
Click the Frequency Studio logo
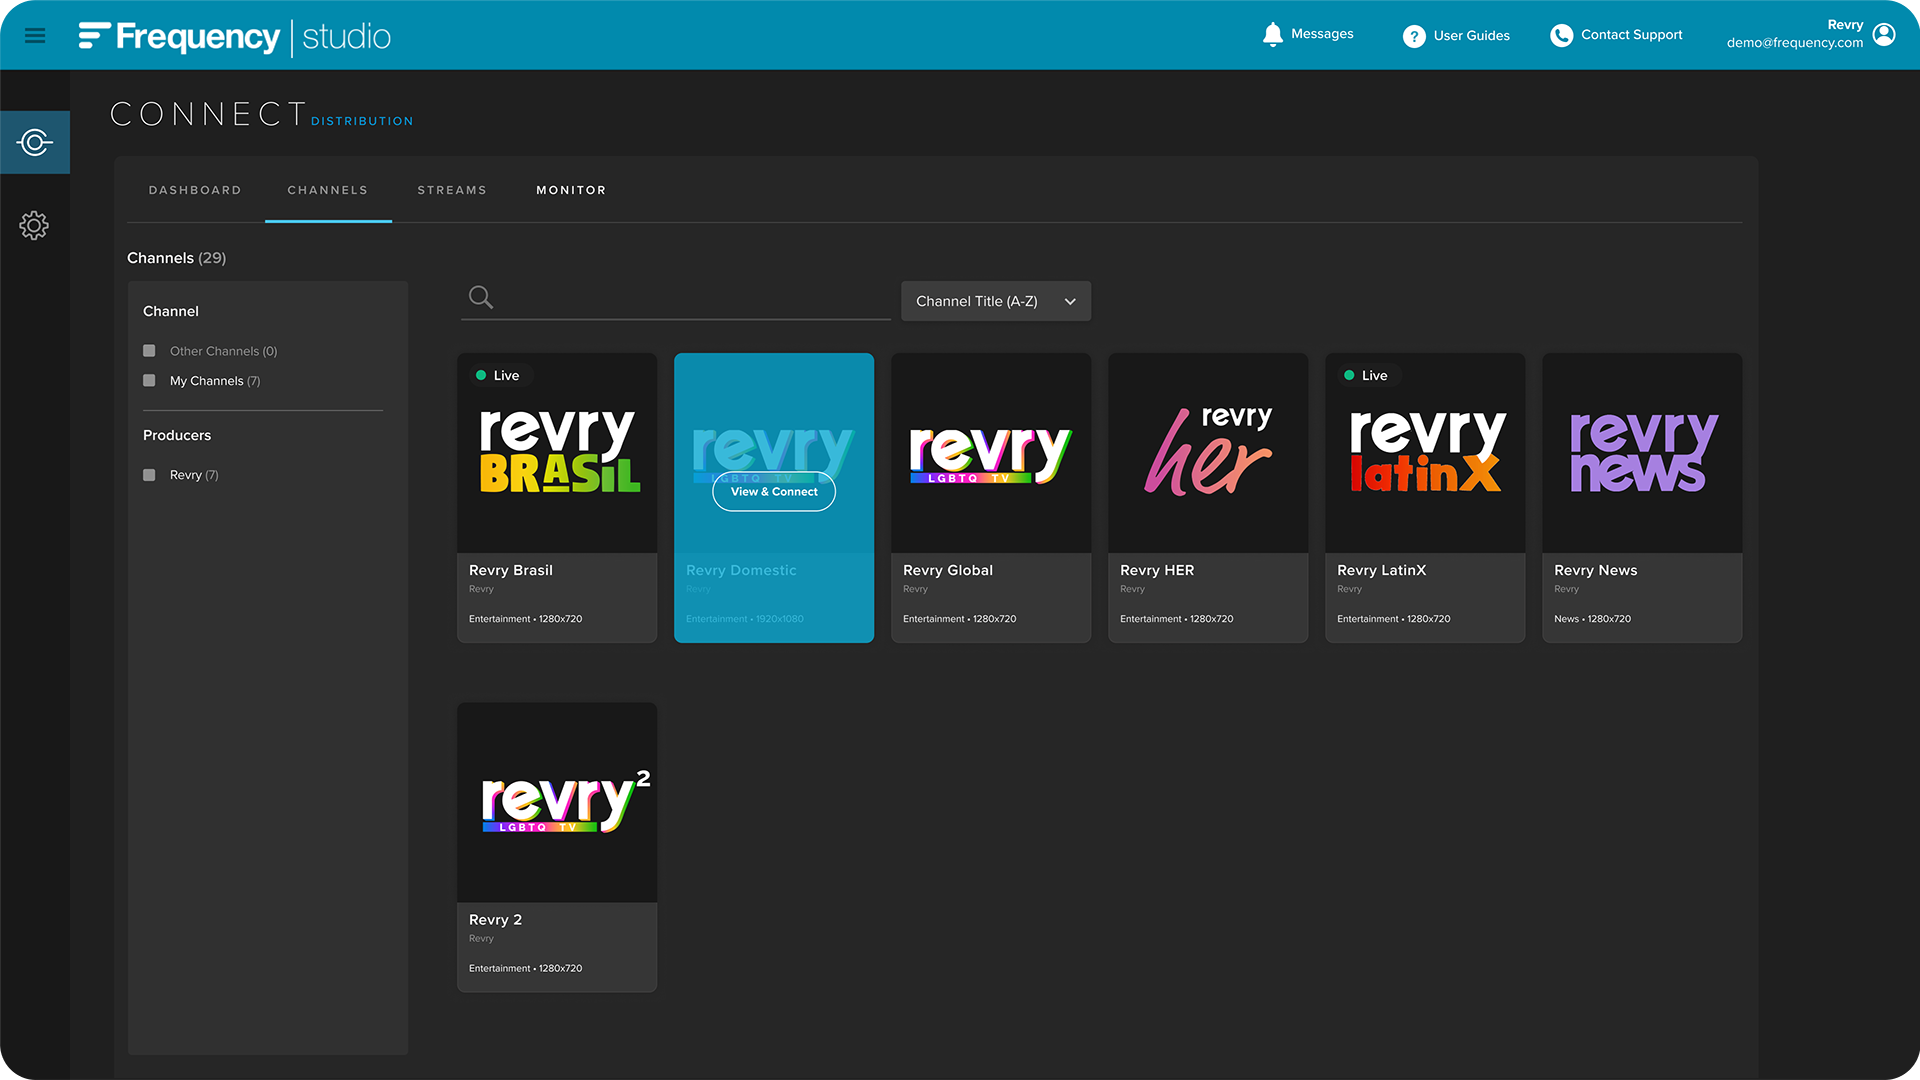tap(235, 37)
